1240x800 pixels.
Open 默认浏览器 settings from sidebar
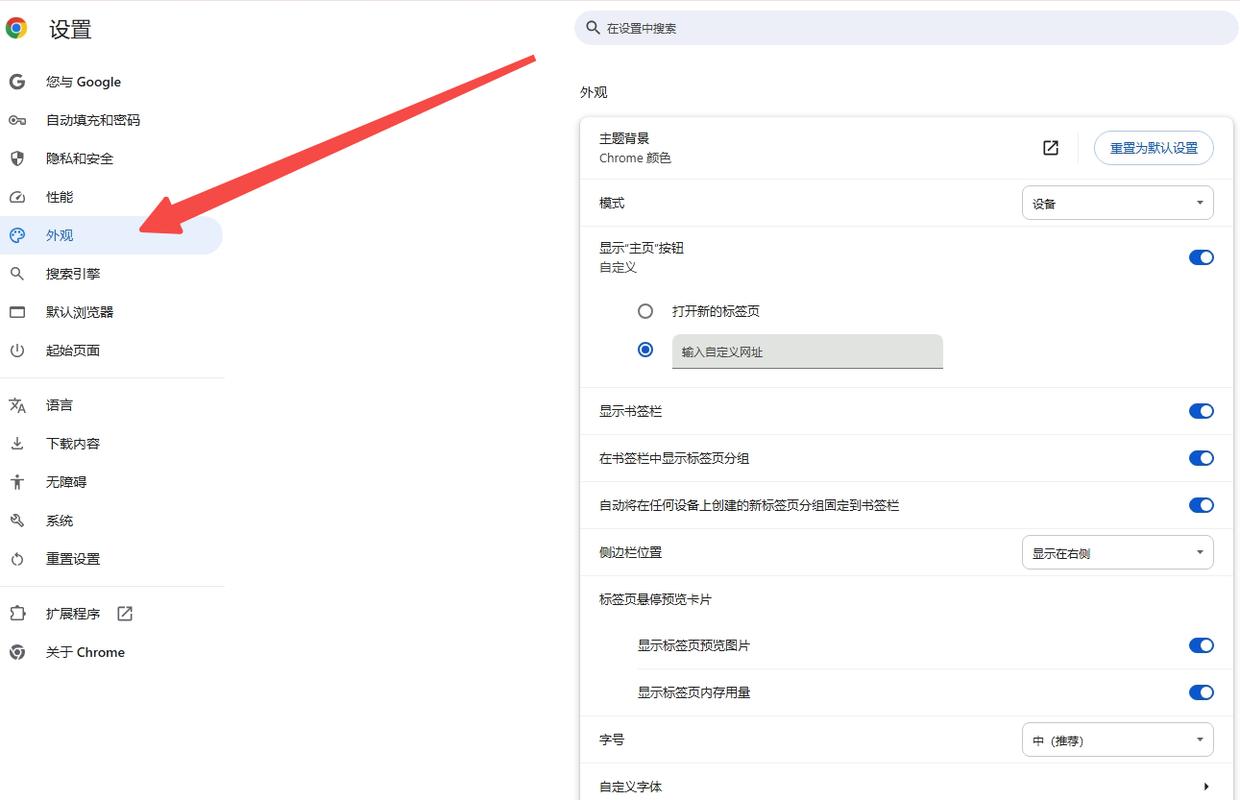pos(78,312)
